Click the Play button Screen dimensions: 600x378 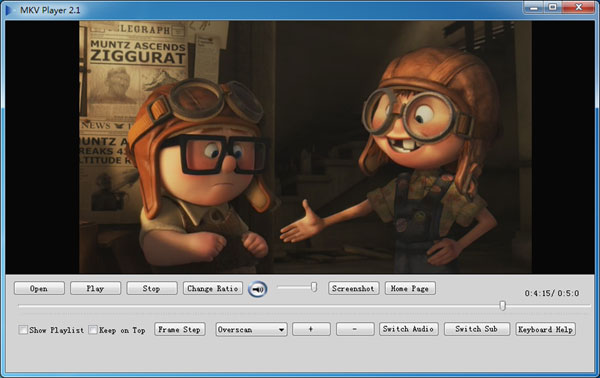(95, 288)
